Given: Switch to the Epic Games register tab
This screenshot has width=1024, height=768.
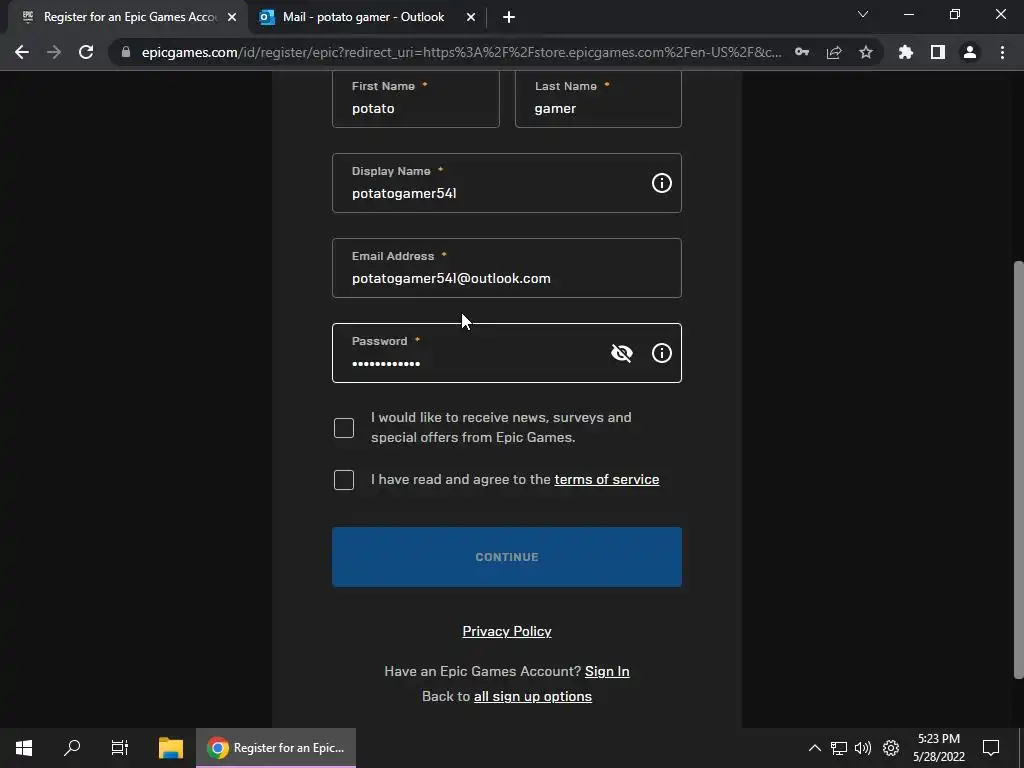Looking at the screenshot, I should coord(127,17).
